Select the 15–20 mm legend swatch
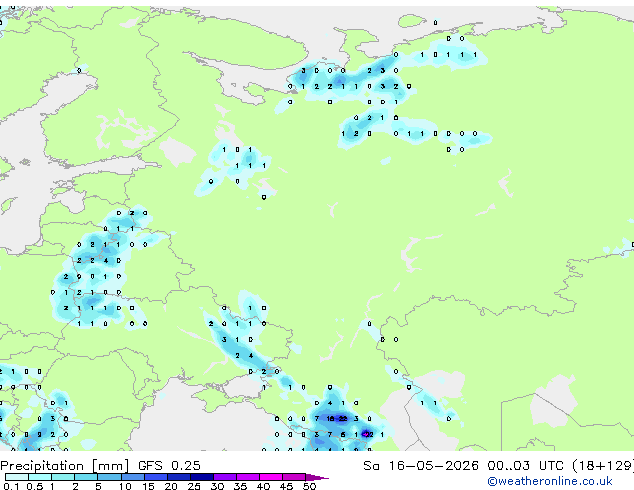Image resolution: width=634 pixels, height=490 pixels. point(155,477)
